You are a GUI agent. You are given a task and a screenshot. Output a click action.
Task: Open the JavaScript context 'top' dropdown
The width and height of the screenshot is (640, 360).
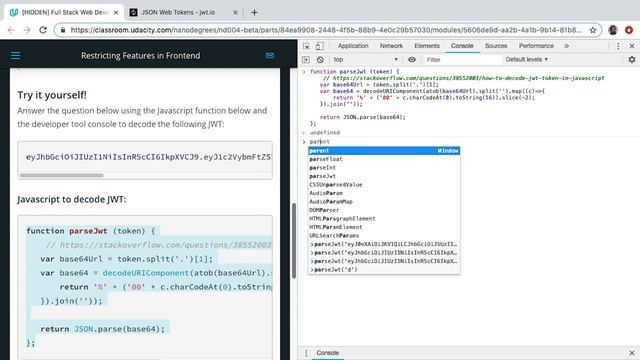[x=365, y=60]
